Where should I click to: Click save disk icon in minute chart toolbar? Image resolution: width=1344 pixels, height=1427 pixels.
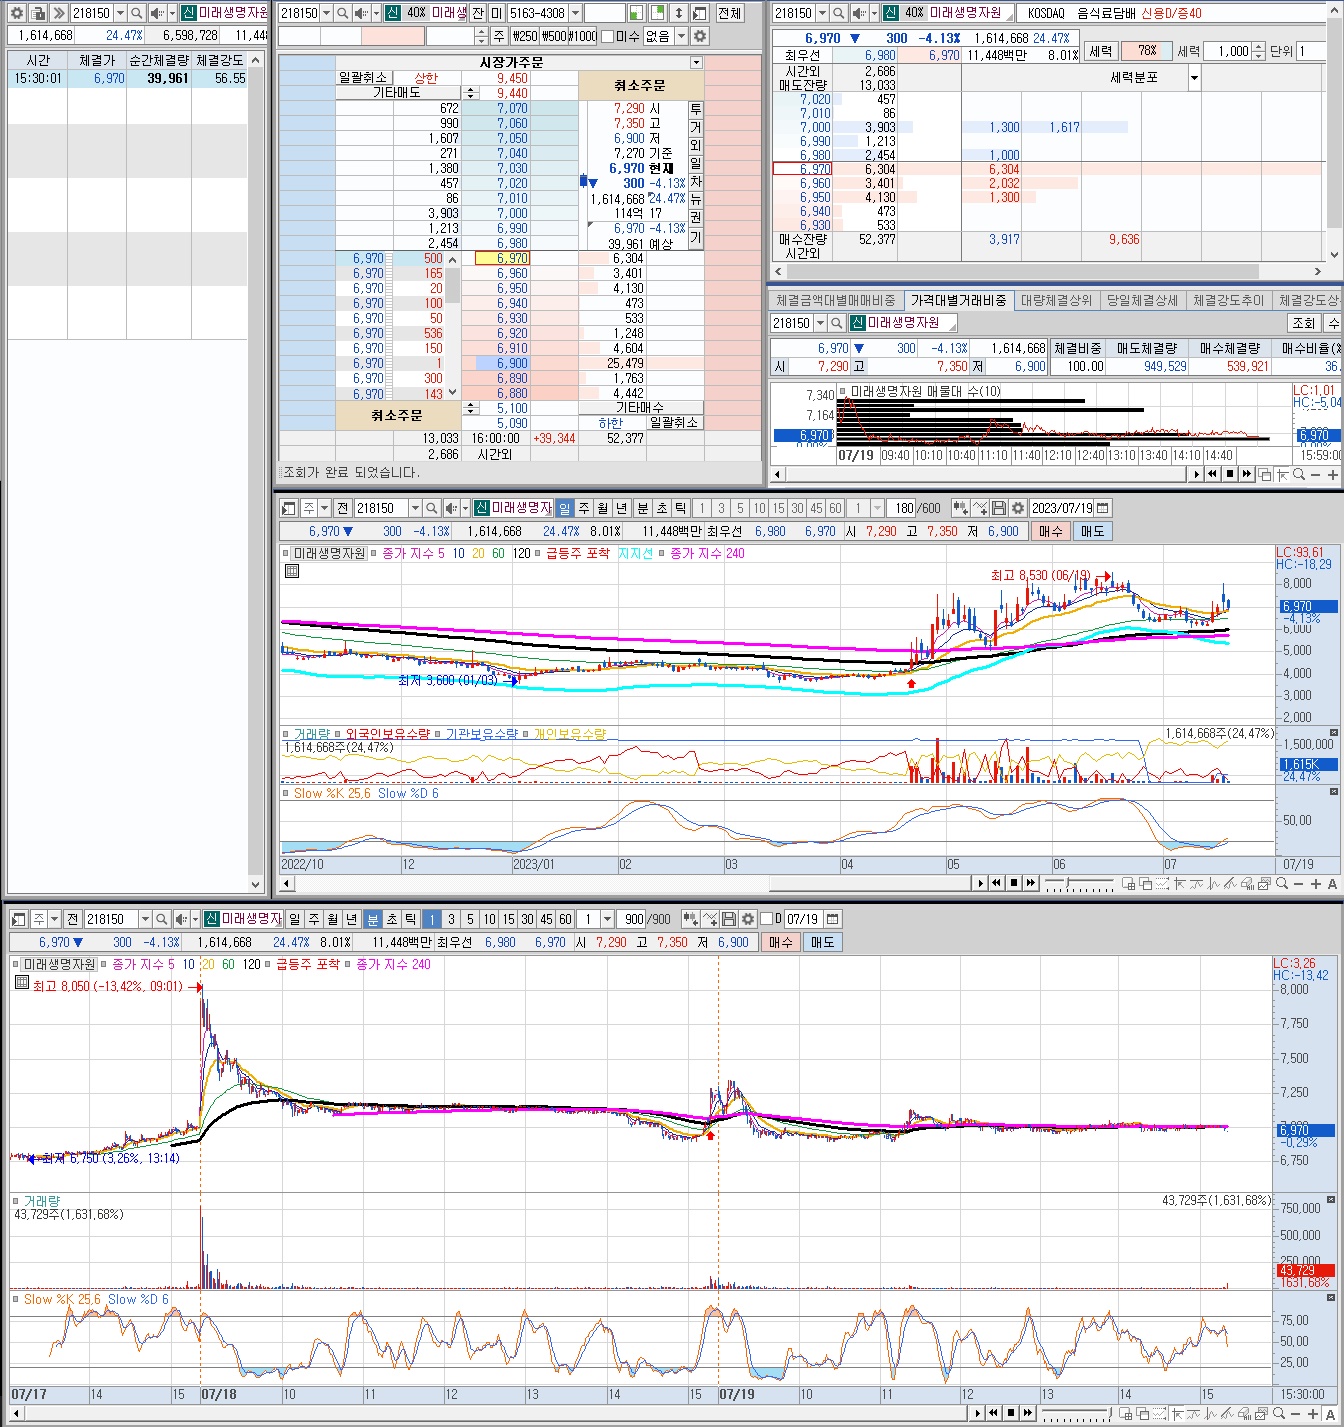pos(729,919)
